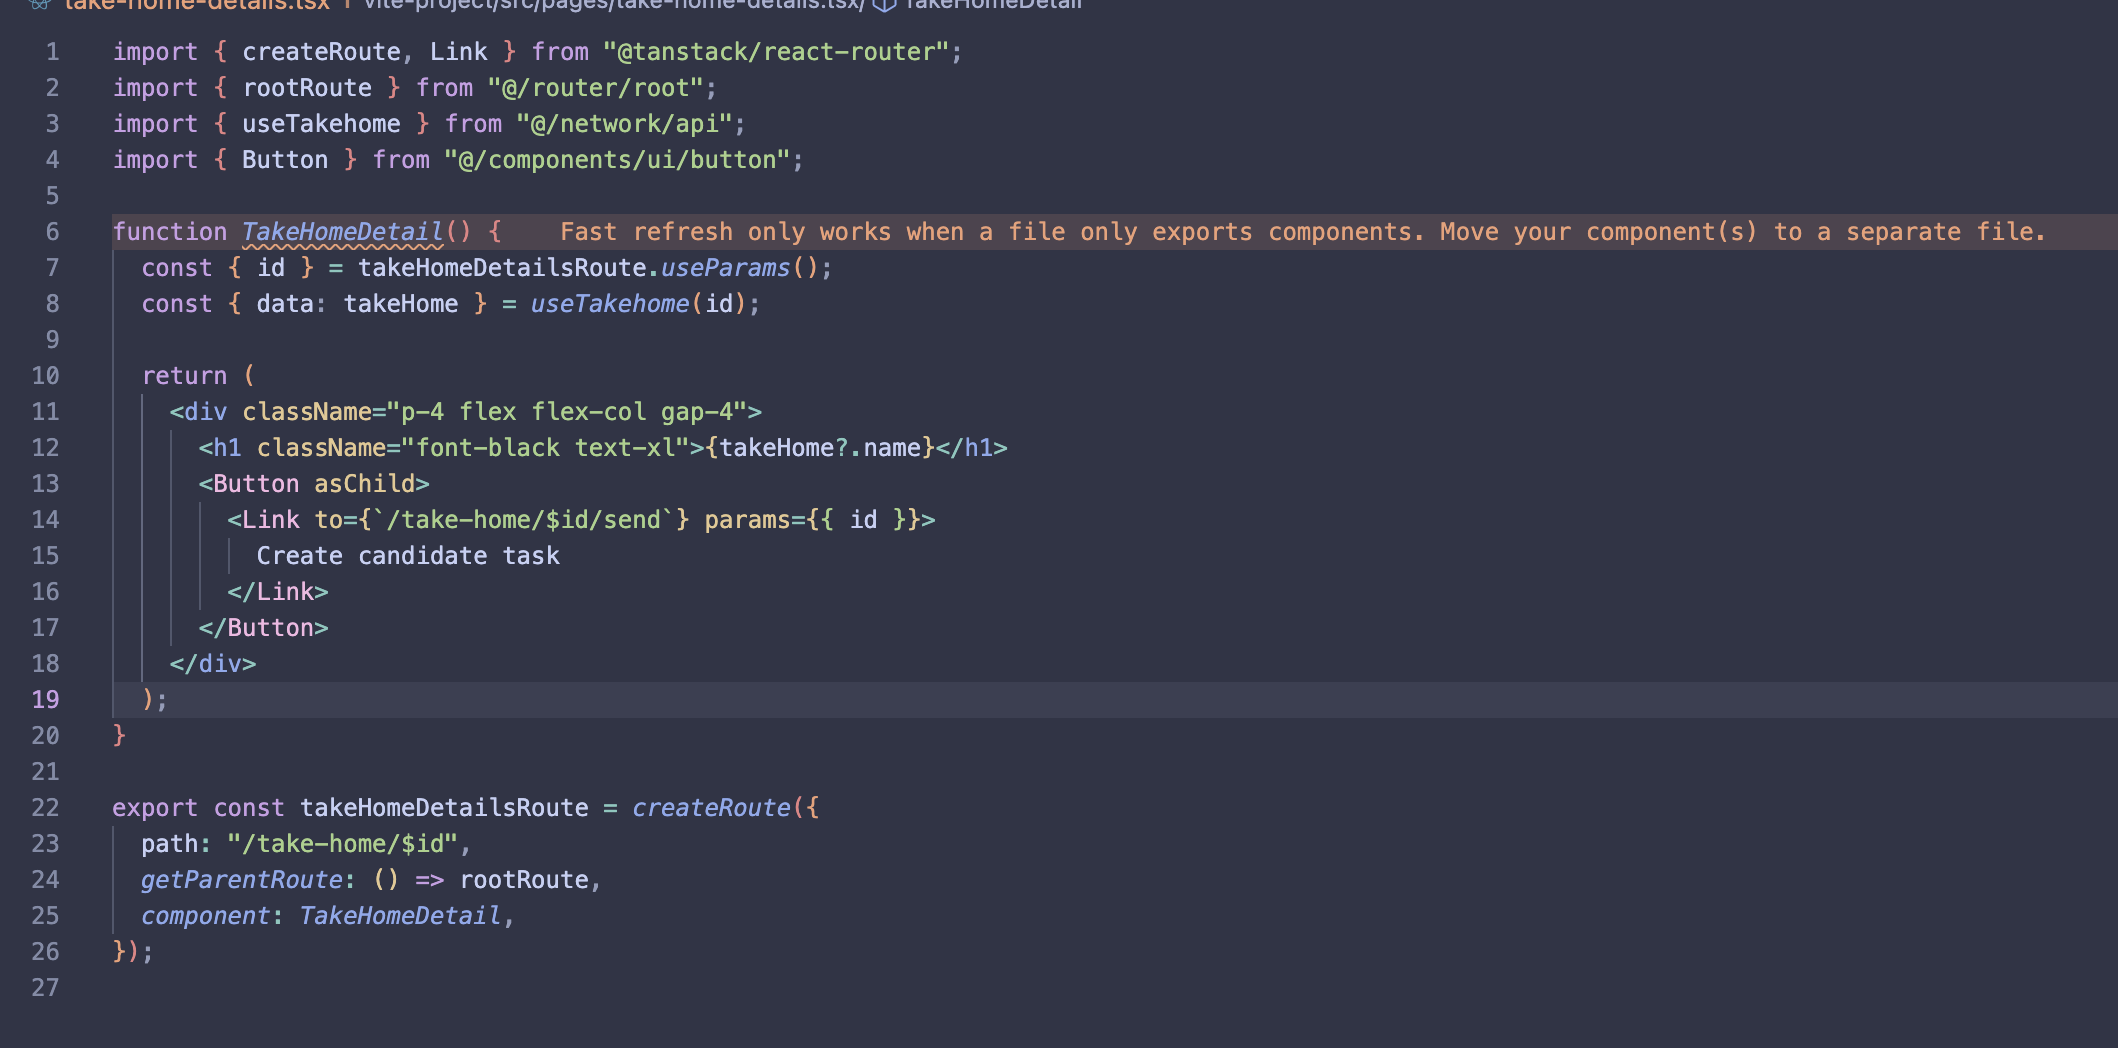This screenshot has width=2118, height=1048.
Task: Click the "@tanstack/react-router" import string
Action: coord(776,52)
